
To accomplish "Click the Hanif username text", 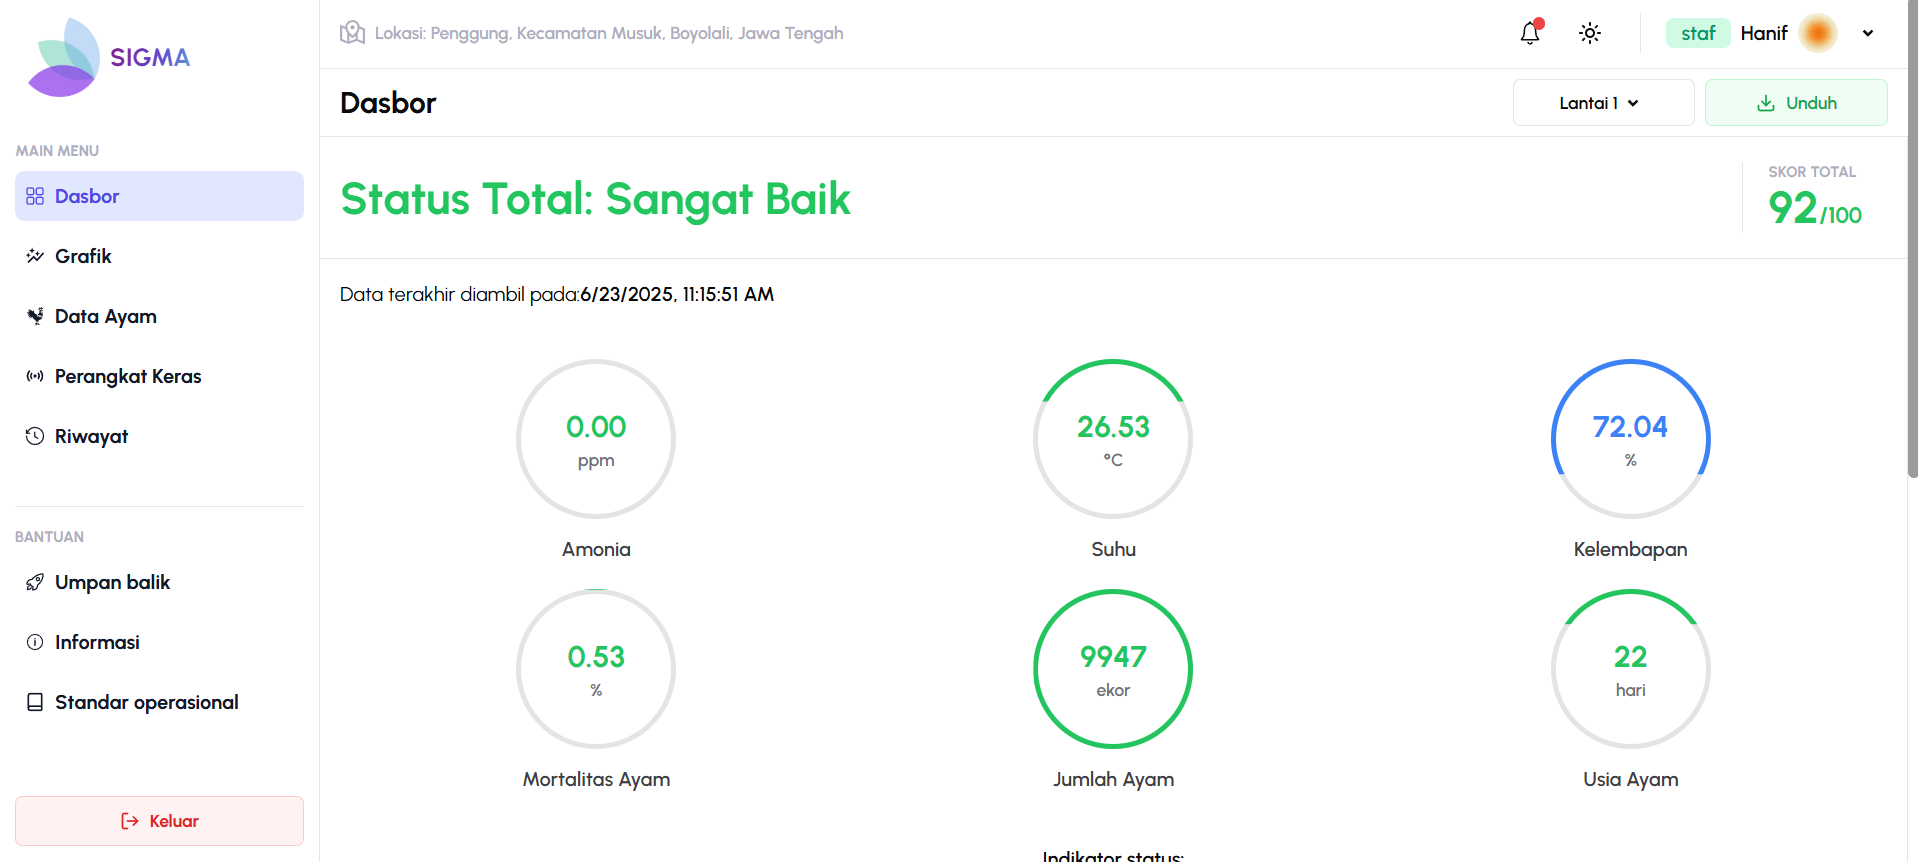I will [x=1764, y=33].
